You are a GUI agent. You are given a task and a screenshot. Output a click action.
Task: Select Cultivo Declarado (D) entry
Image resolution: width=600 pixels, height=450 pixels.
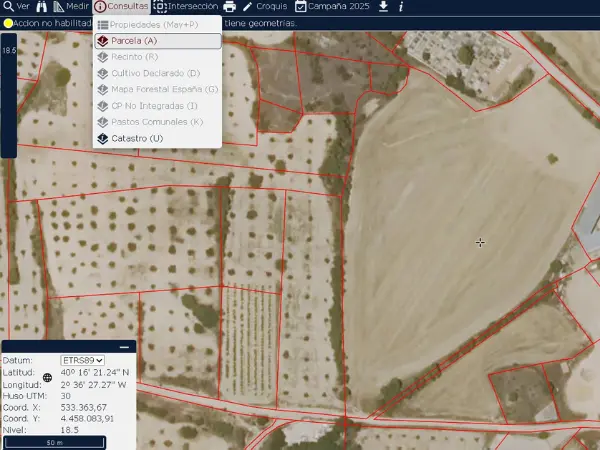click(155, 73)
